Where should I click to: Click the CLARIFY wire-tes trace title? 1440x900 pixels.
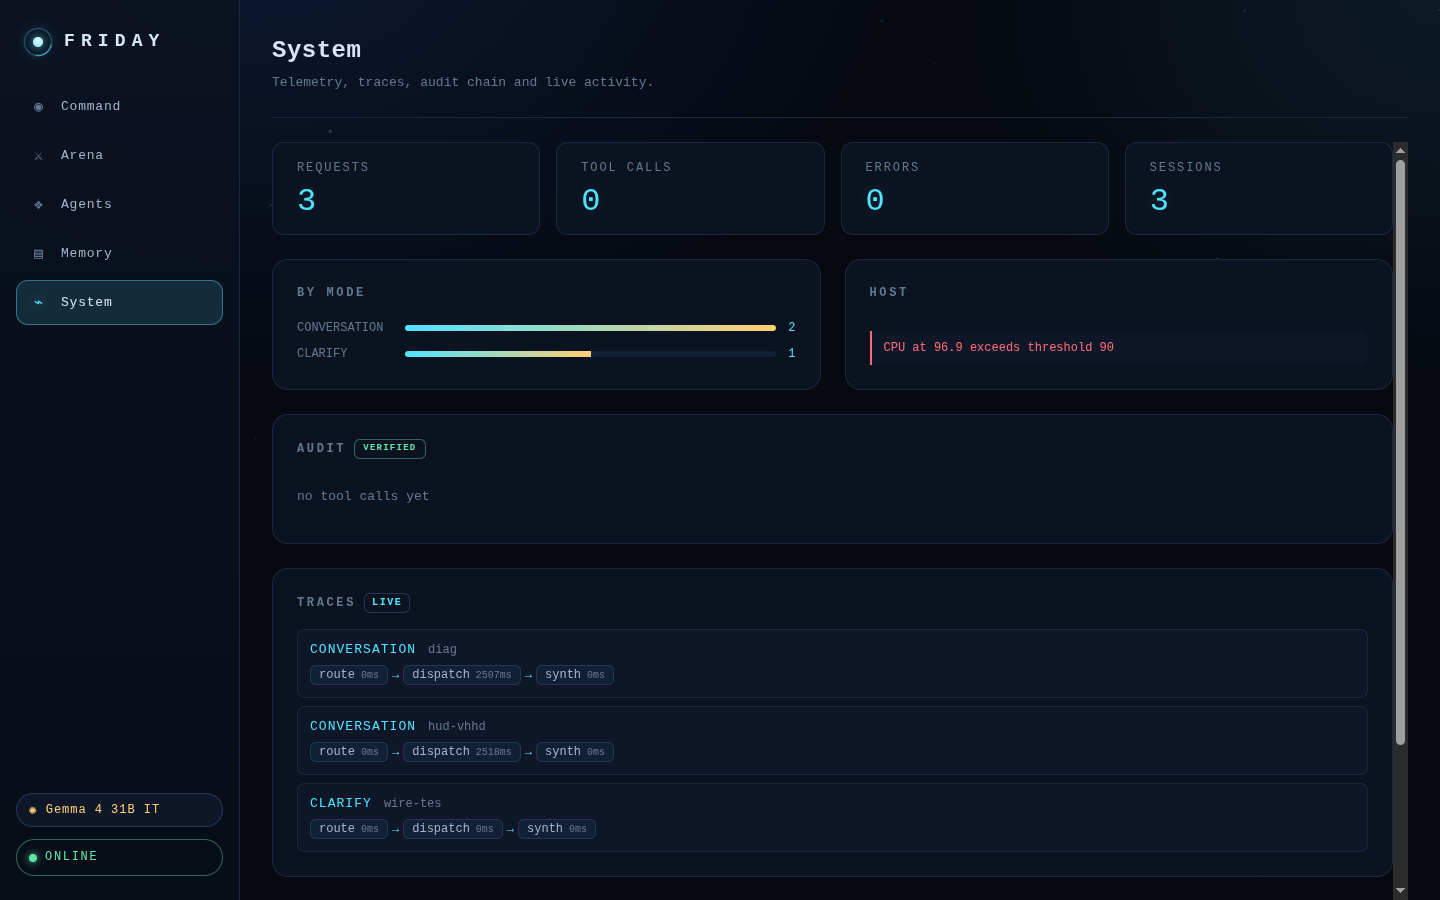pos(340,803)
